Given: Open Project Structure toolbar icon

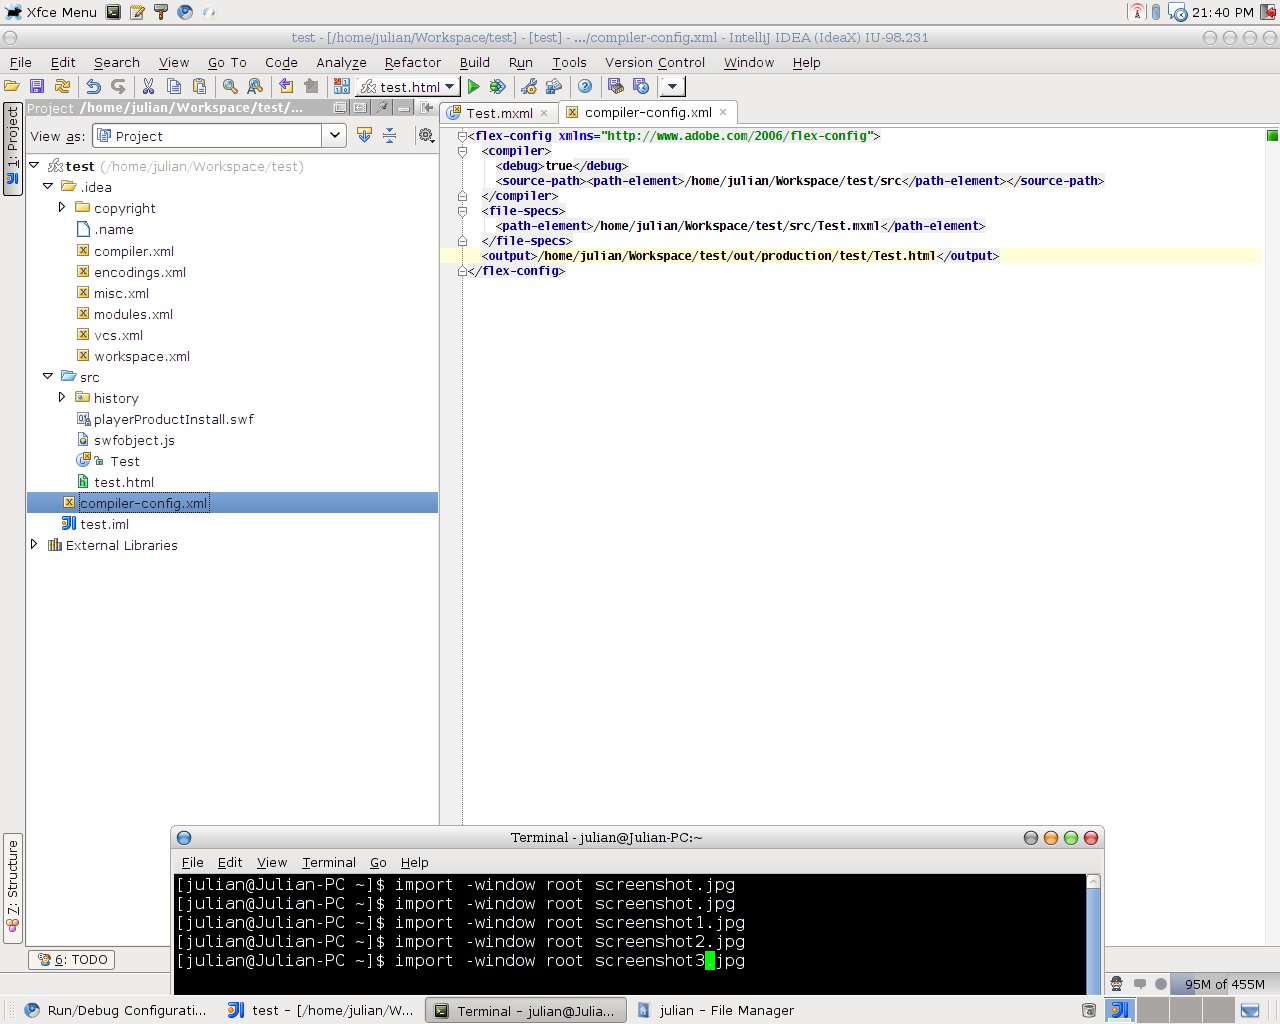Looking at the screenshot, I should 554,87.
